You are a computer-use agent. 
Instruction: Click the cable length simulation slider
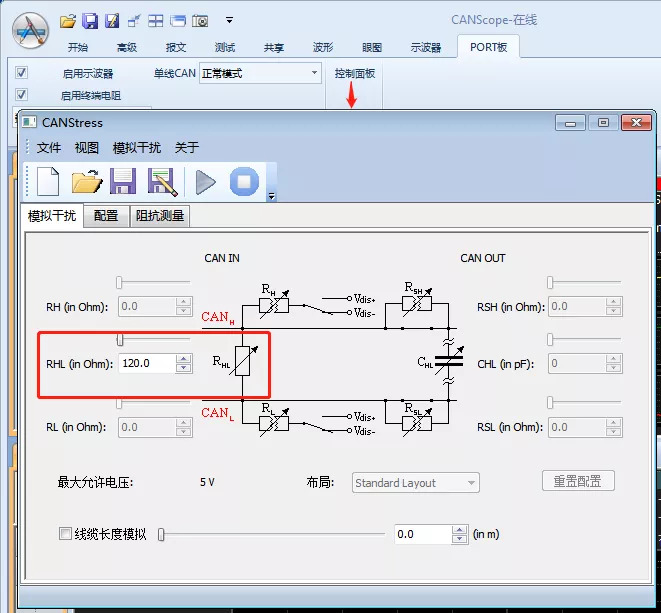coord(270,534)
